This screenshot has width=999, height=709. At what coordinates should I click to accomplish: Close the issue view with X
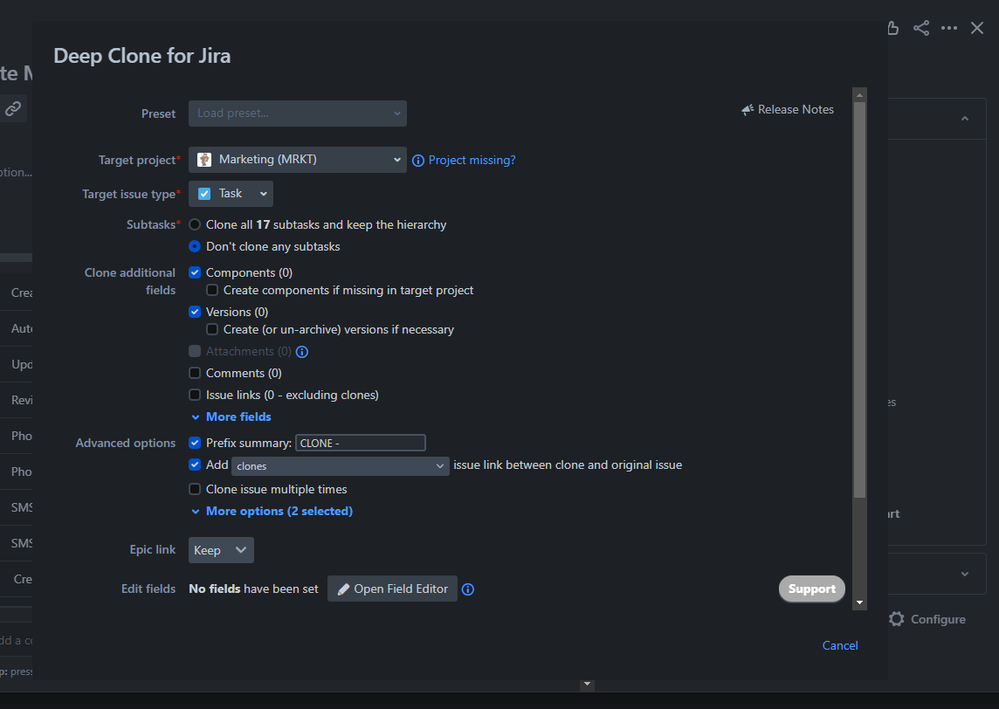tap(977, 28)
